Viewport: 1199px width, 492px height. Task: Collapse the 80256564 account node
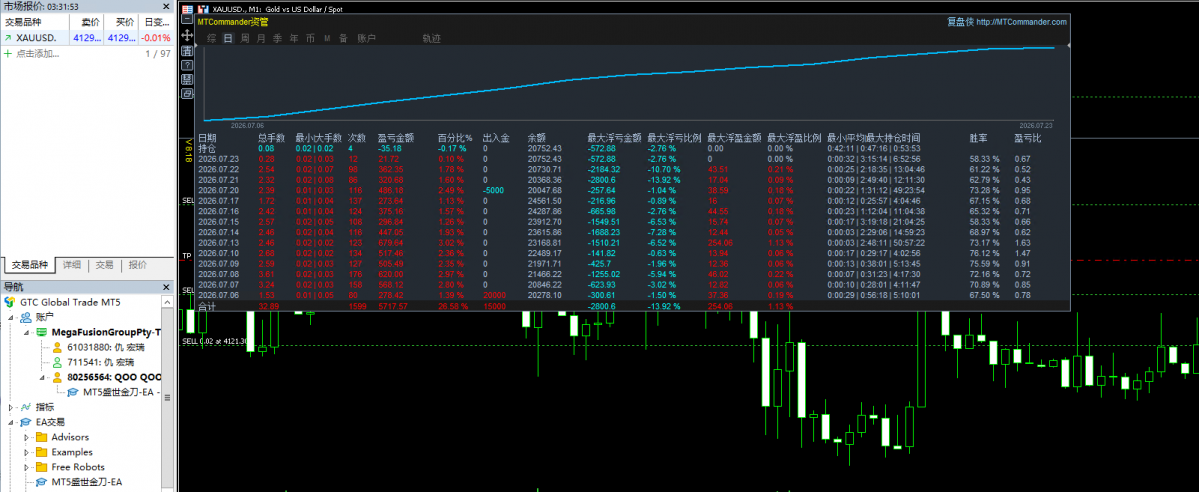pyautogui.click(x=42, y=377)
